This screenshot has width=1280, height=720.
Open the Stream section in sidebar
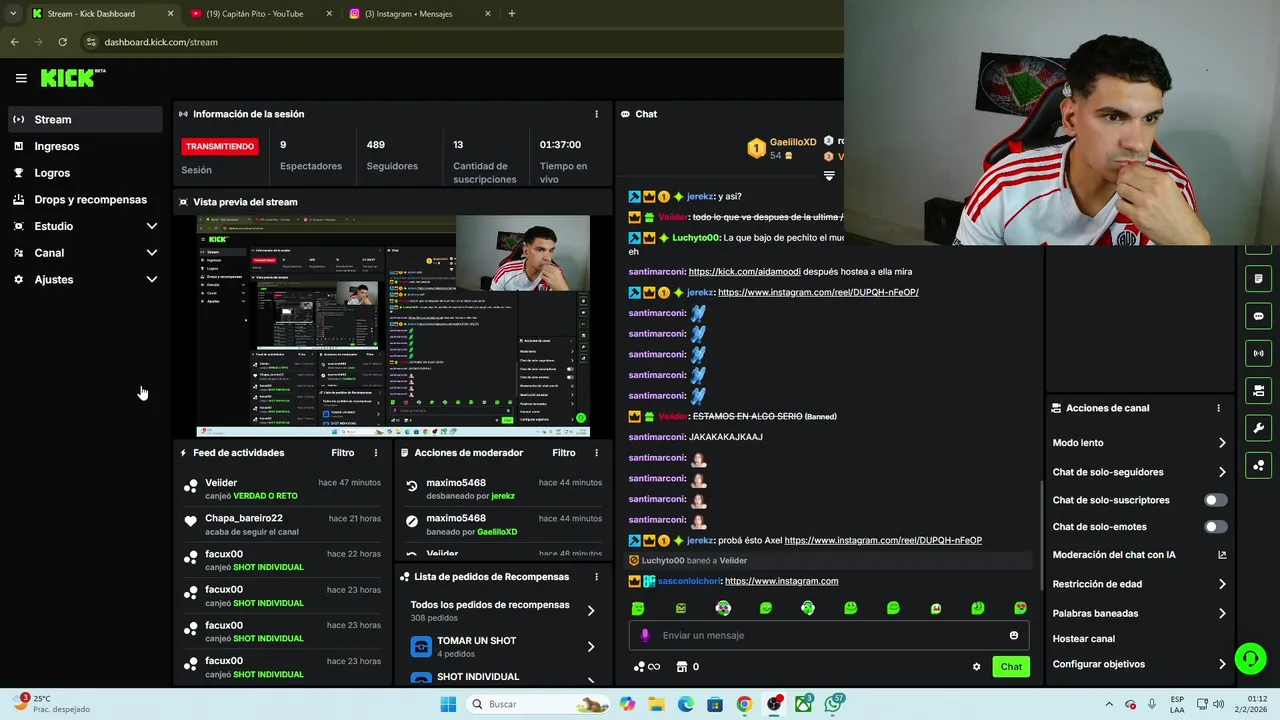85,119
